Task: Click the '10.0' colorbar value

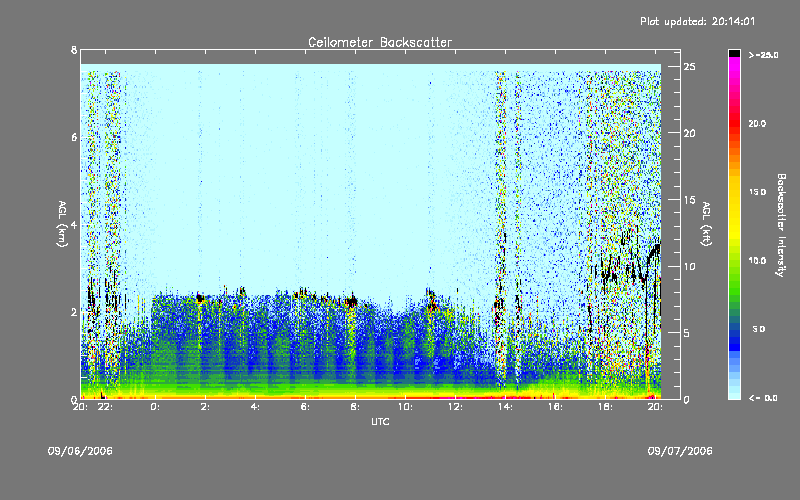Action: pos(757,261)
